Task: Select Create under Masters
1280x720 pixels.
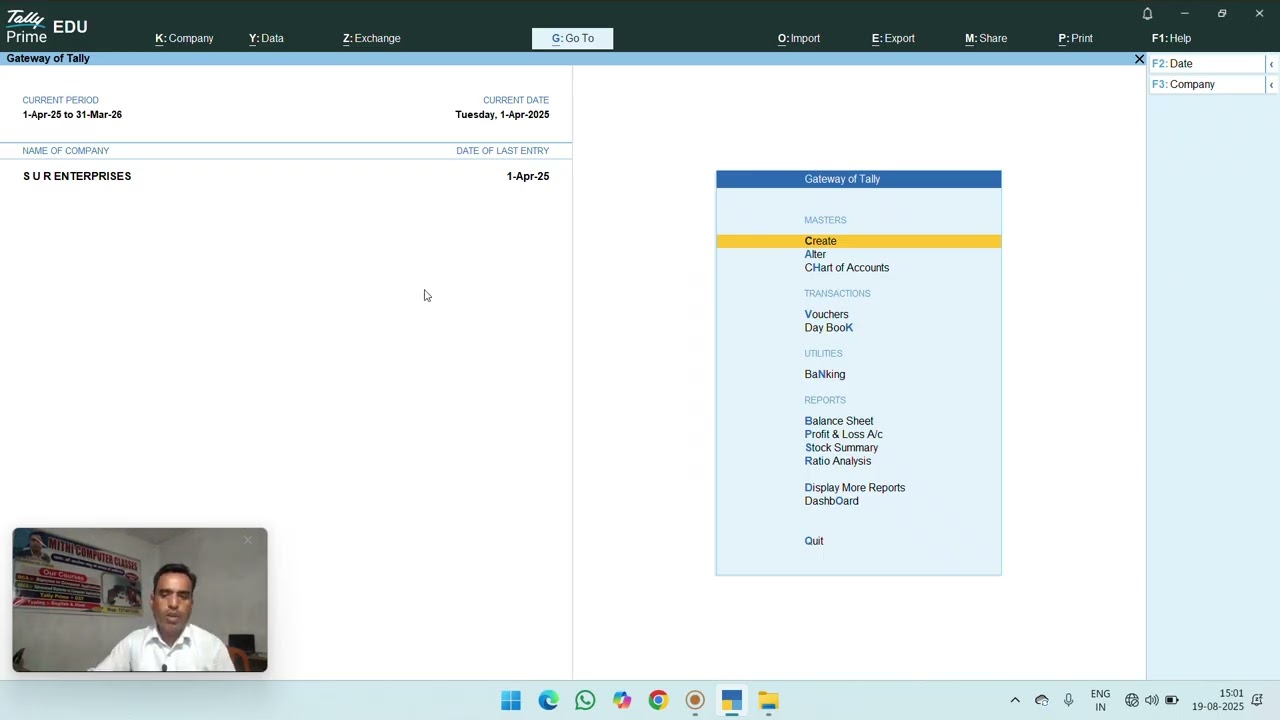Action: click(x=858, y=241)
